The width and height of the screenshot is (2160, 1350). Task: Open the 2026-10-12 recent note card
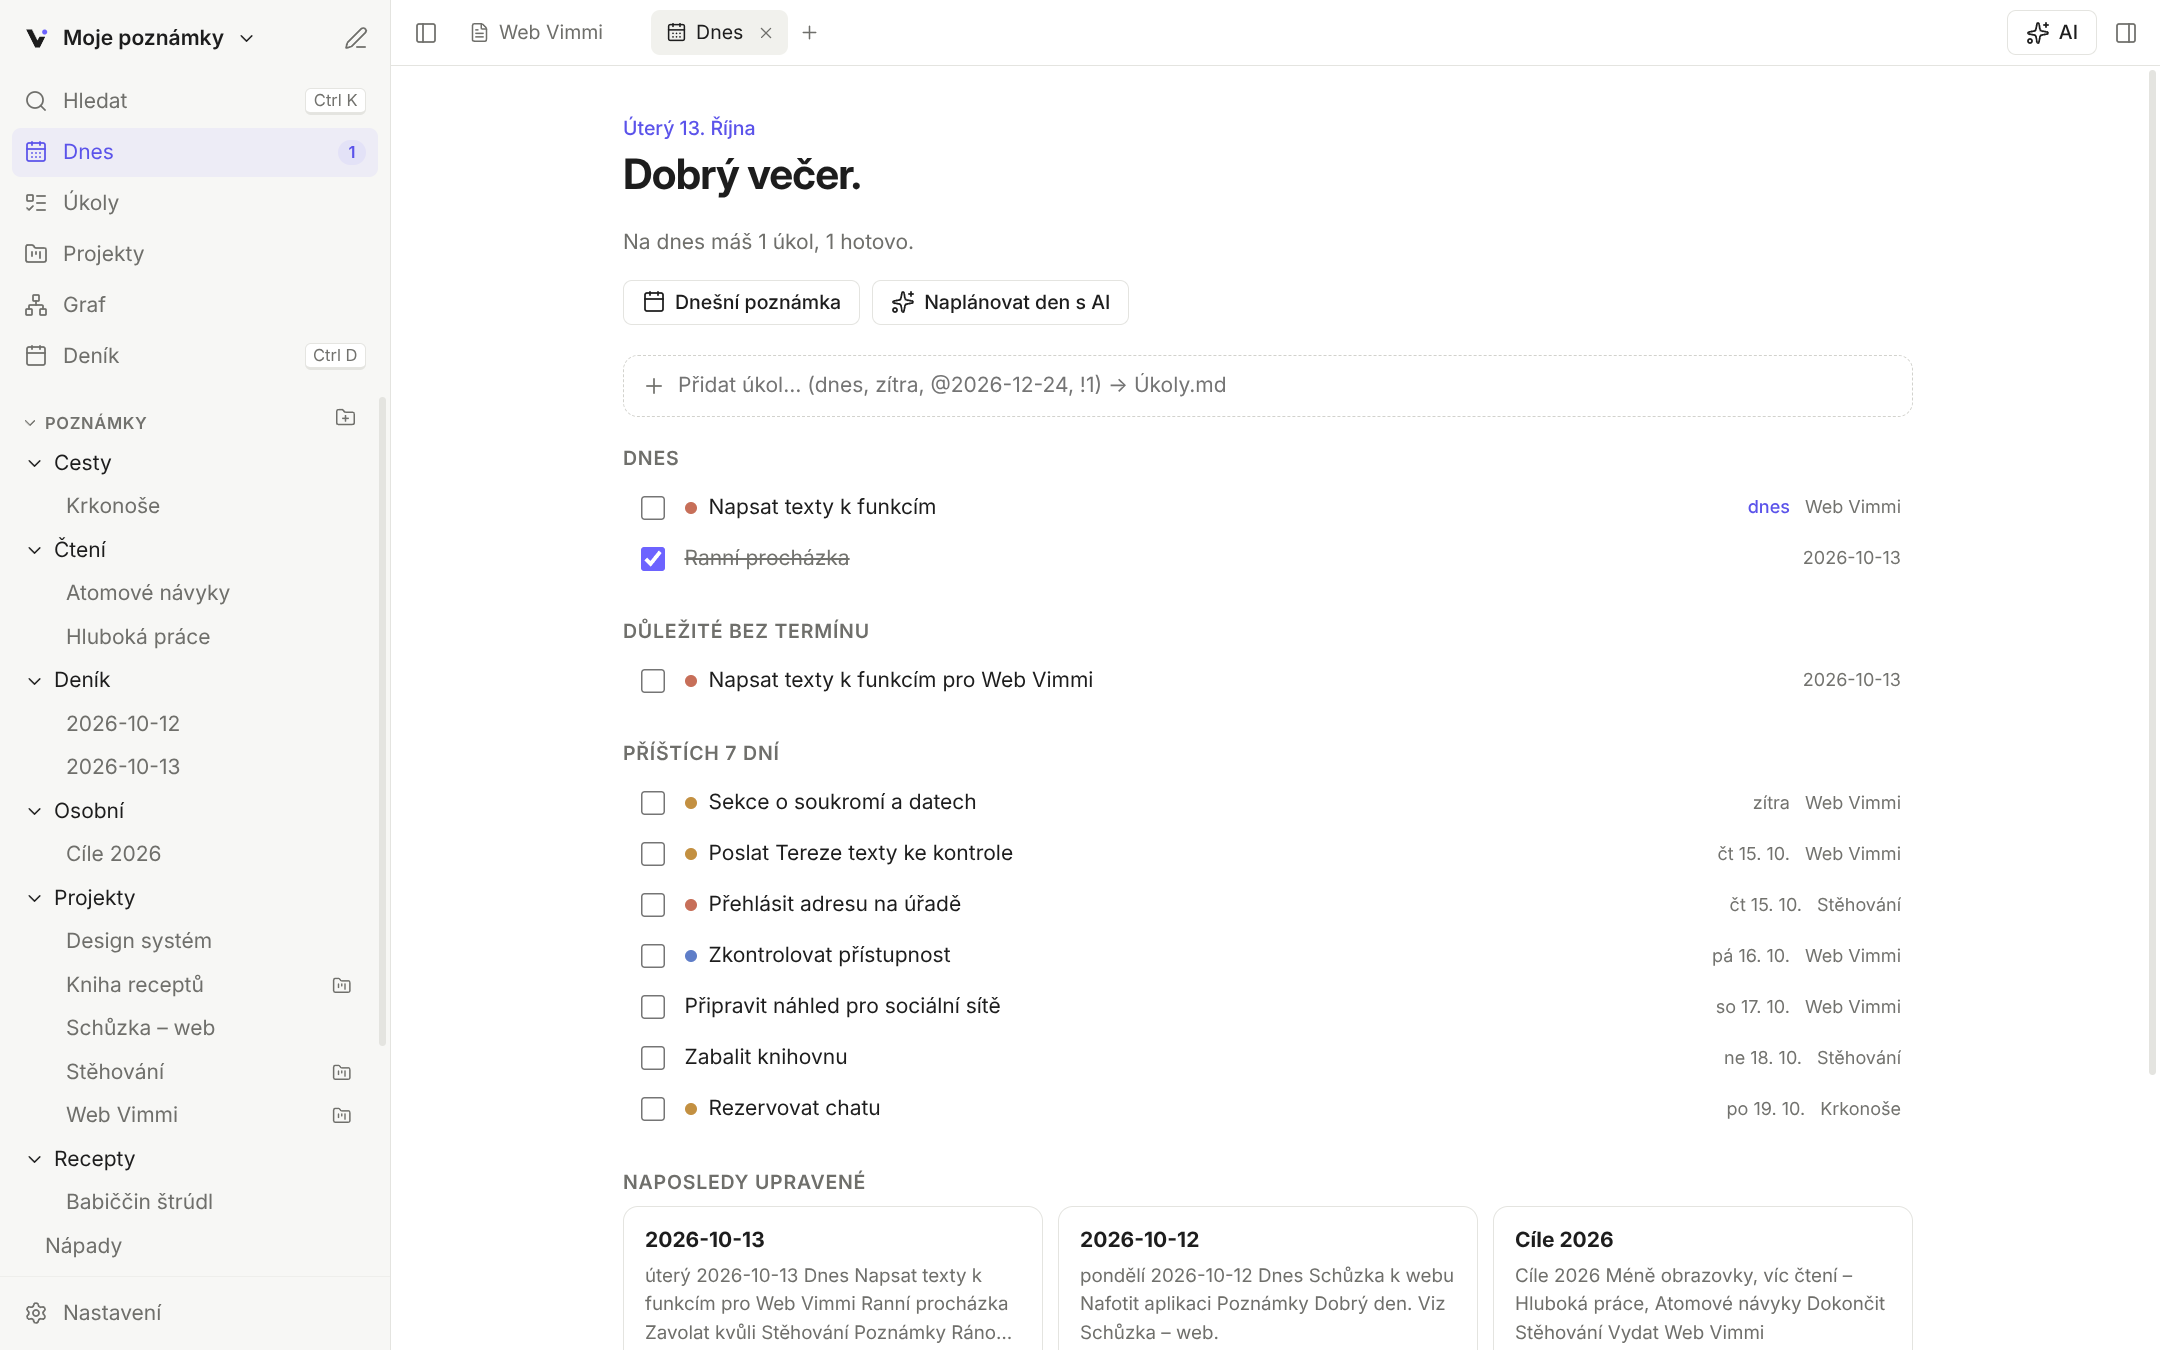pos(1268,1279)
